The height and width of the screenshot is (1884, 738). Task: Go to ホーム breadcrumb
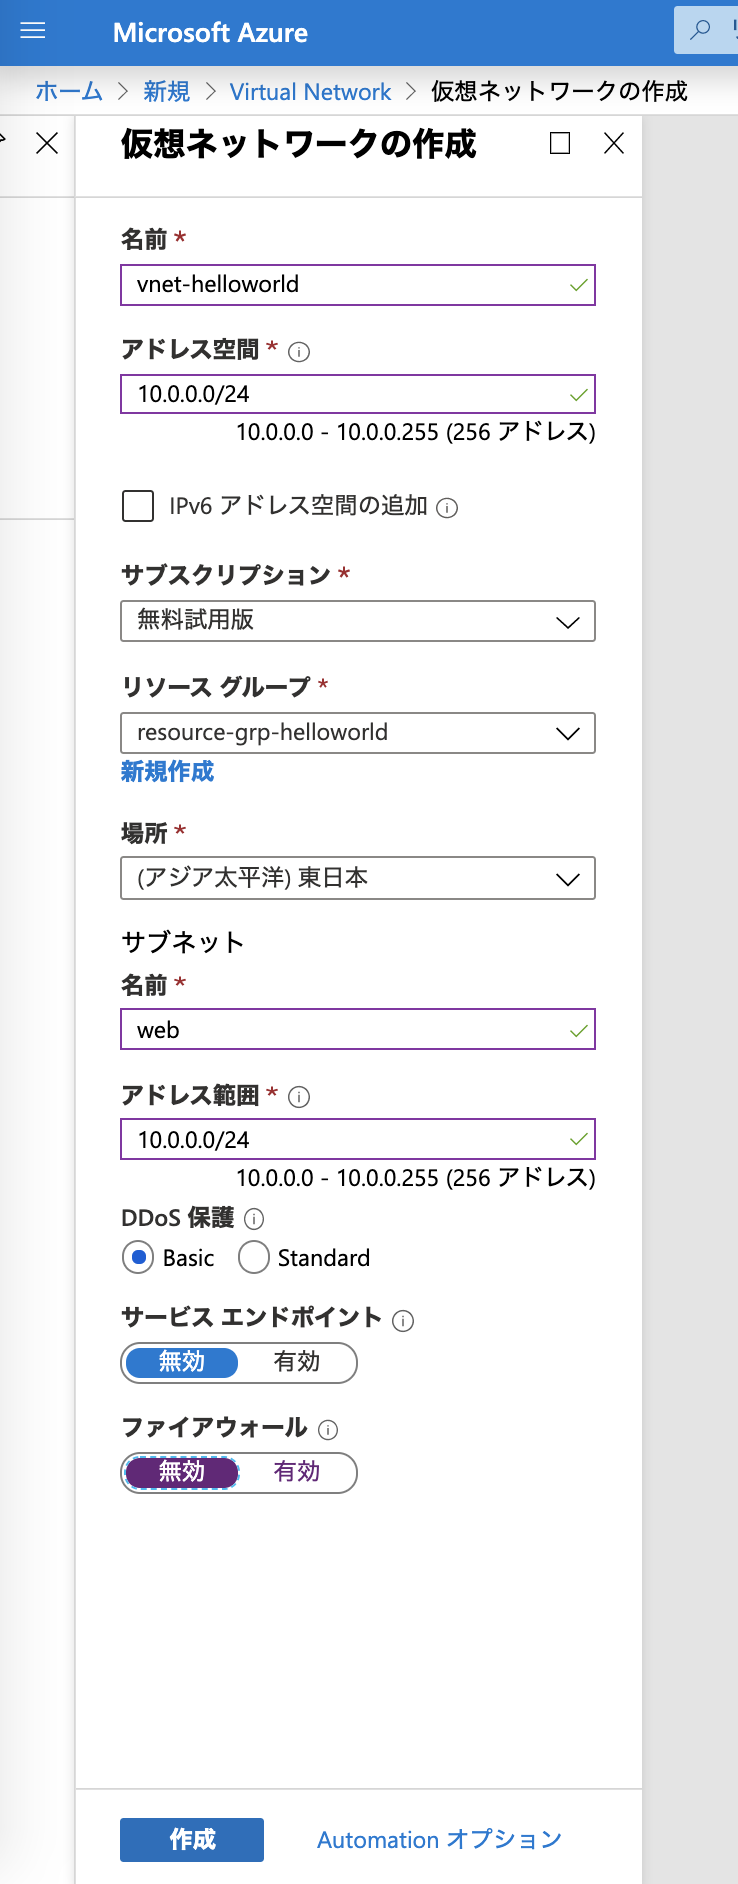coord(69,91)
